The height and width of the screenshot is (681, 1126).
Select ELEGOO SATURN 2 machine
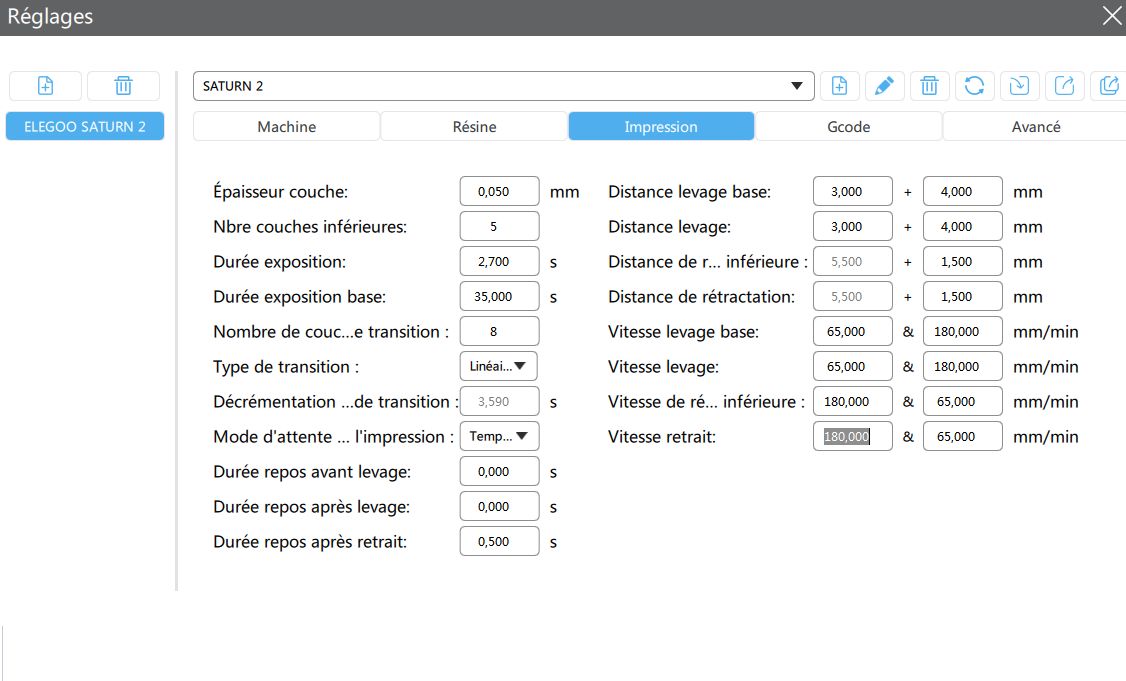point(85,127)
